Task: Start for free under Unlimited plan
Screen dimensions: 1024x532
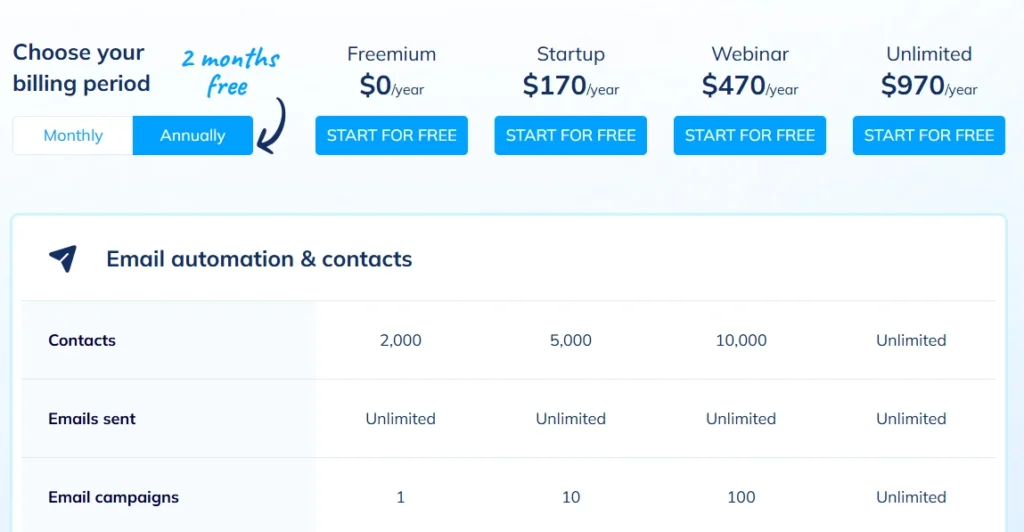Action: (x=929, y=136)
